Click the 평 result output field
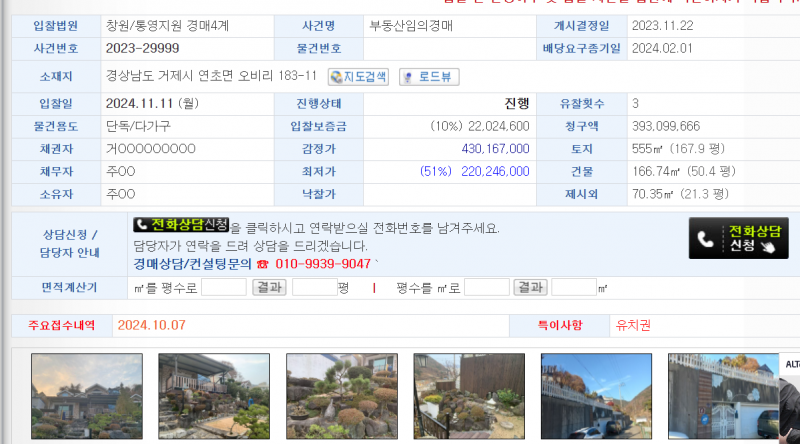This screenshot has width=800, height=444. [x=314, y=288]
